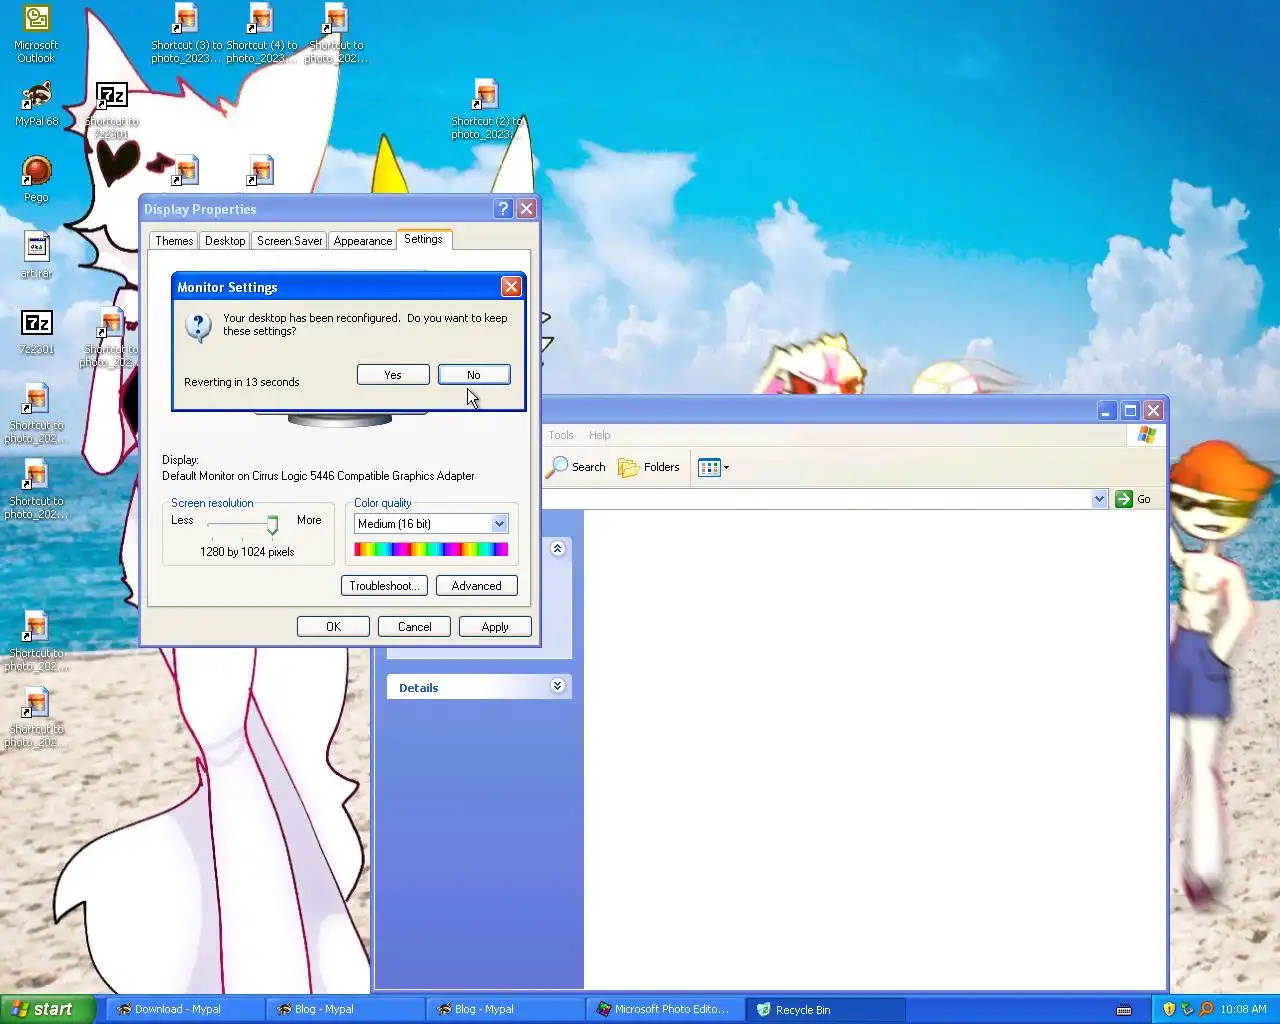The width and height of the screenshot is (1280, 1024).
Task: Click Yes to keep display settings
Action: click(x=393, y=375)
